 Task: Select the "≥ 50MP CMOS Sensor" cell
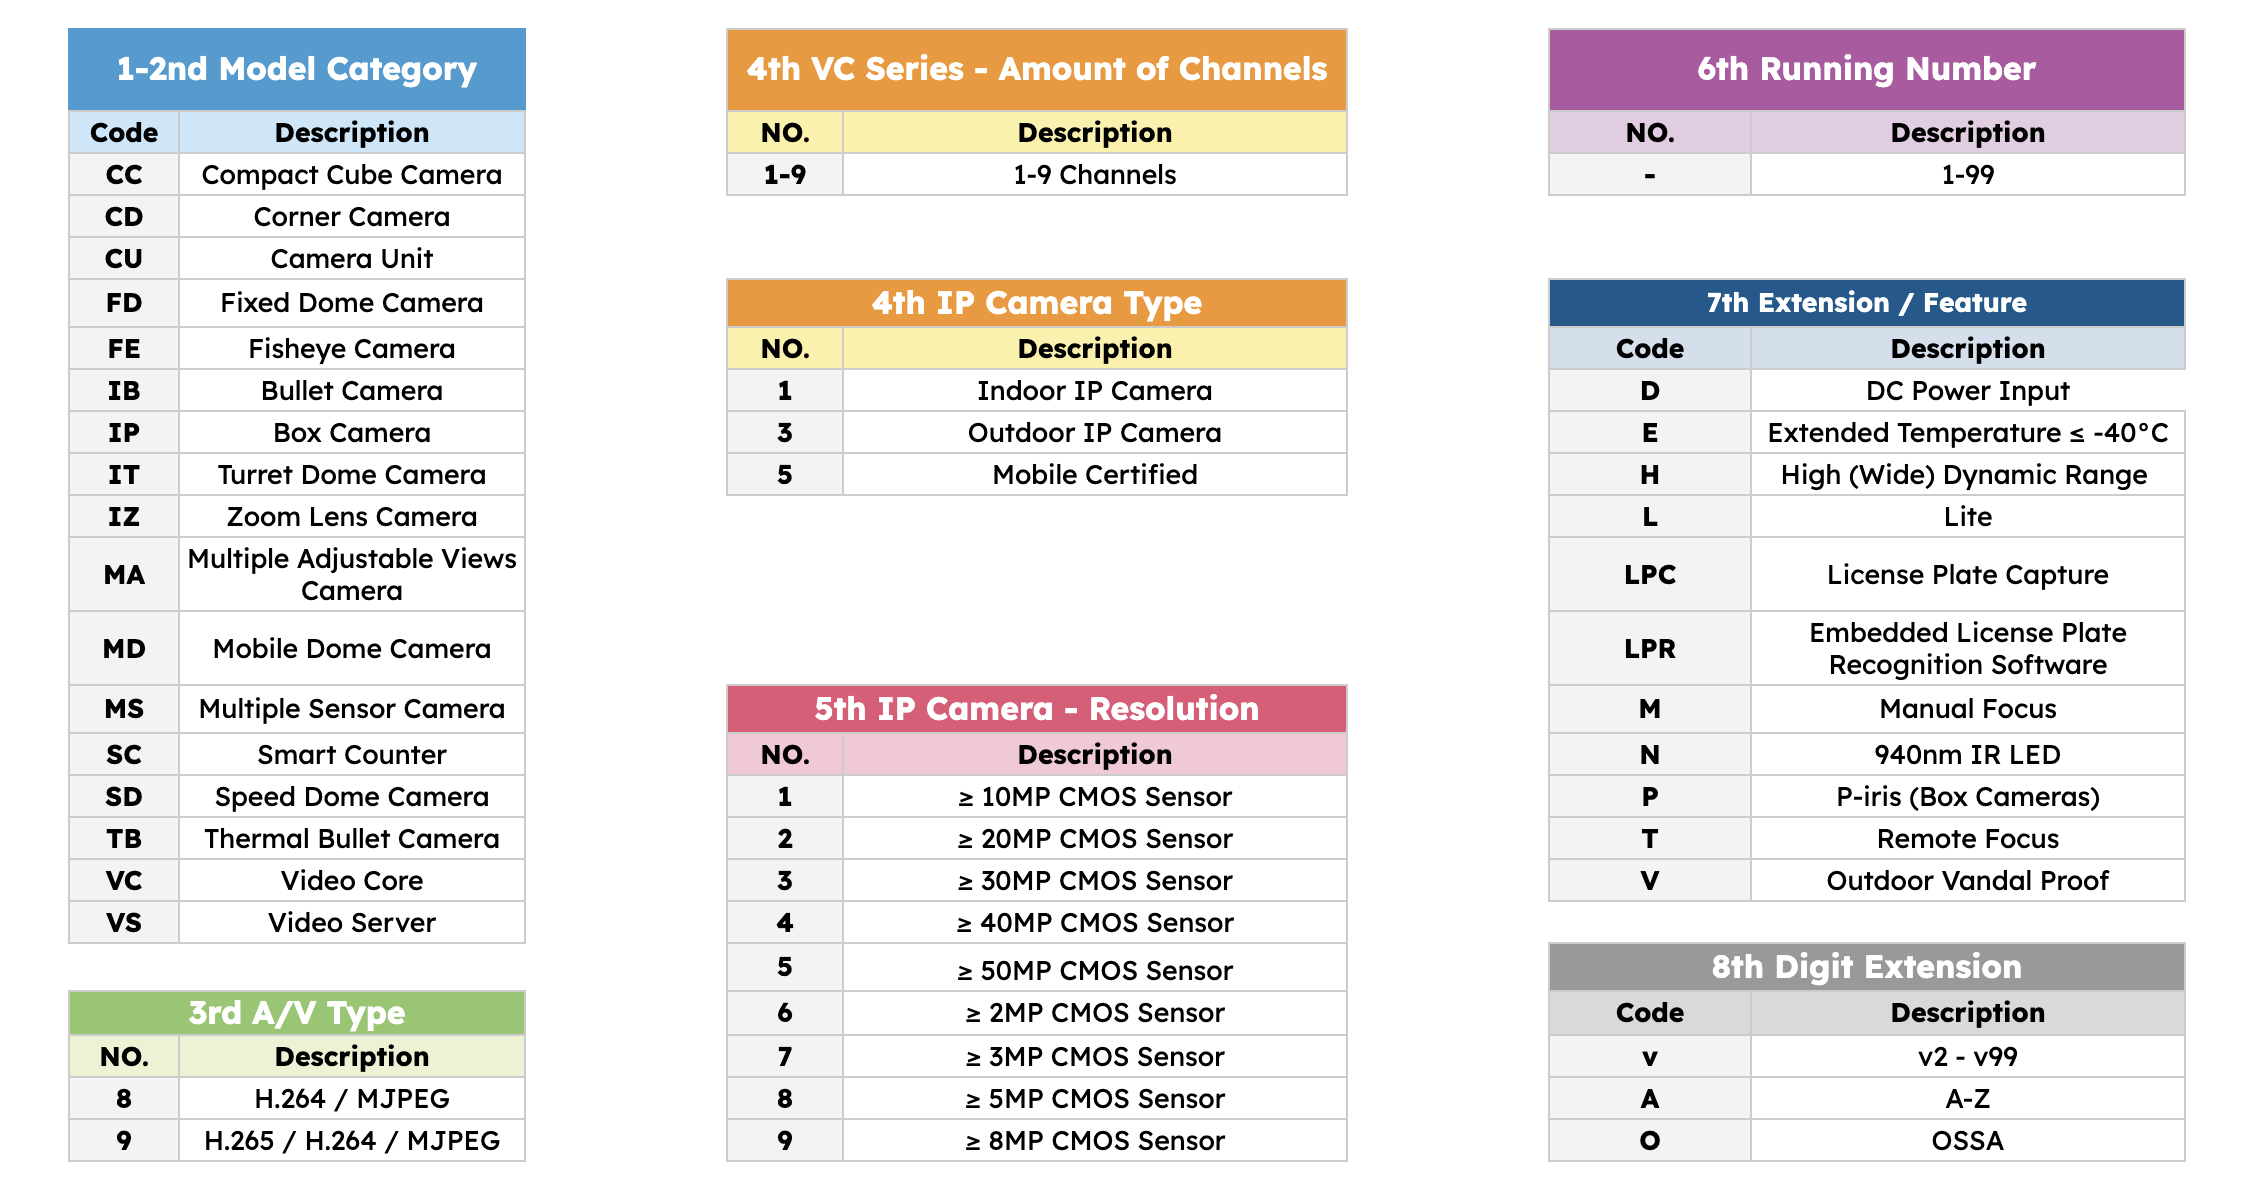[x=1094, y=971]
